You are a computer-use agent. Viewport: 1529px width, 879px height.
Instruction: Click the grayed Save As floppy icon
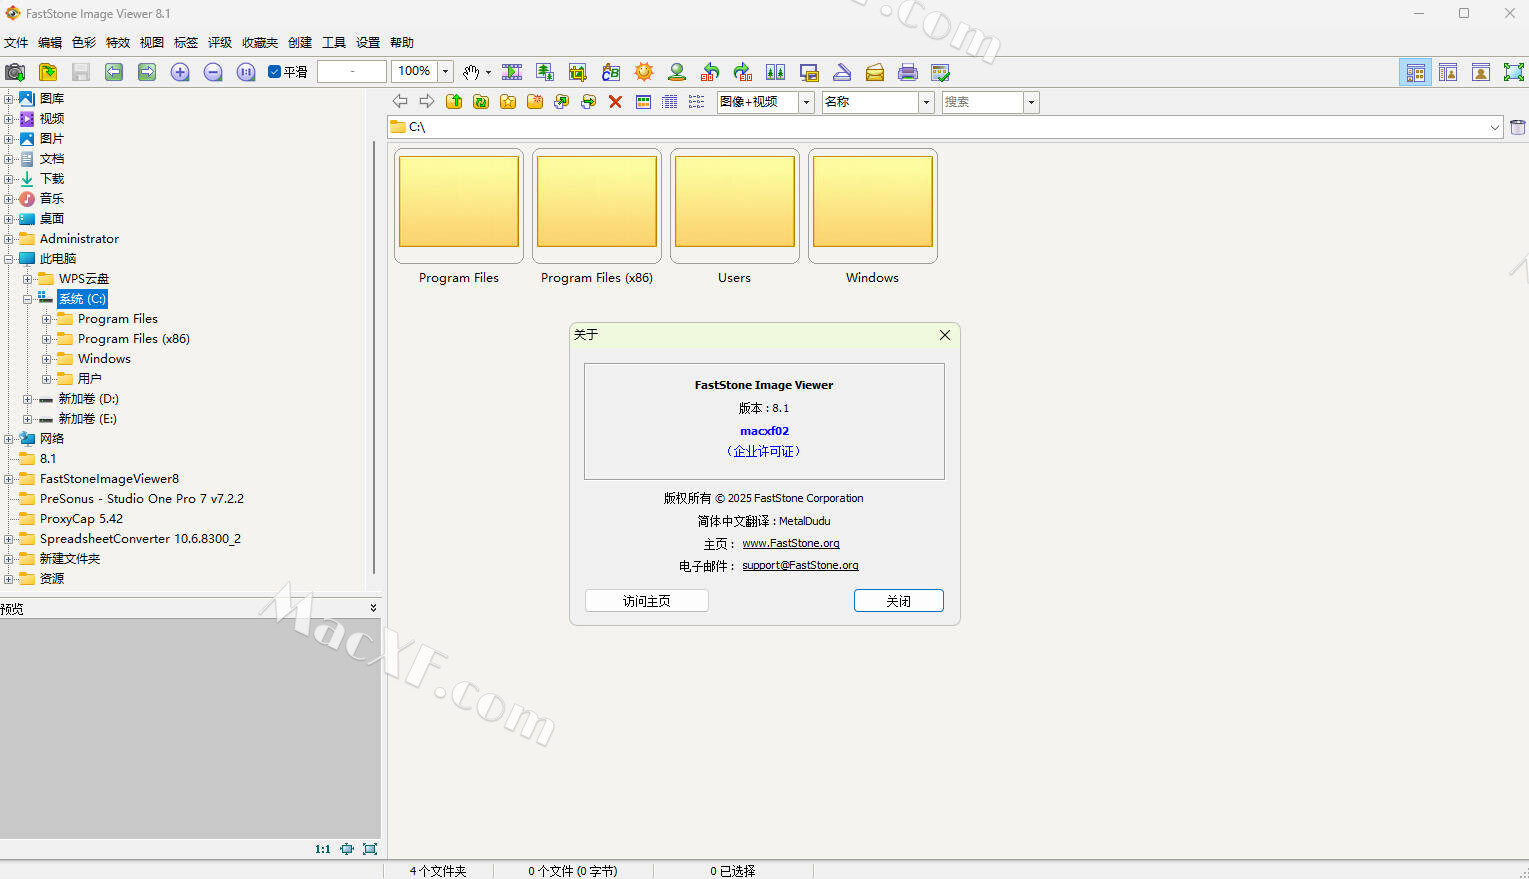pyautogui.click(x=81, y=72)
